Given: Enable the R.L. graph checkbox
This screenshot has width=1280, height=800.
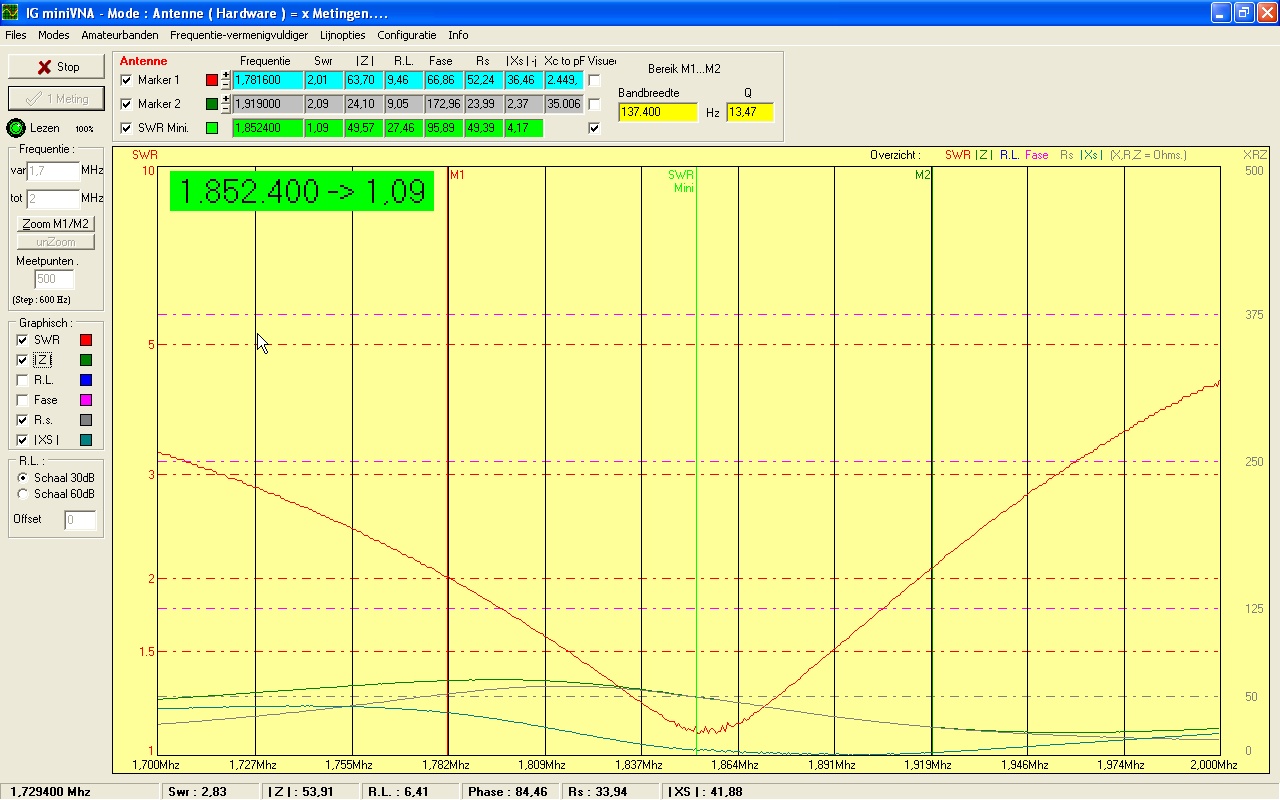Looking at the screenshot, I should pyautogui.click(x=23, y=380).
